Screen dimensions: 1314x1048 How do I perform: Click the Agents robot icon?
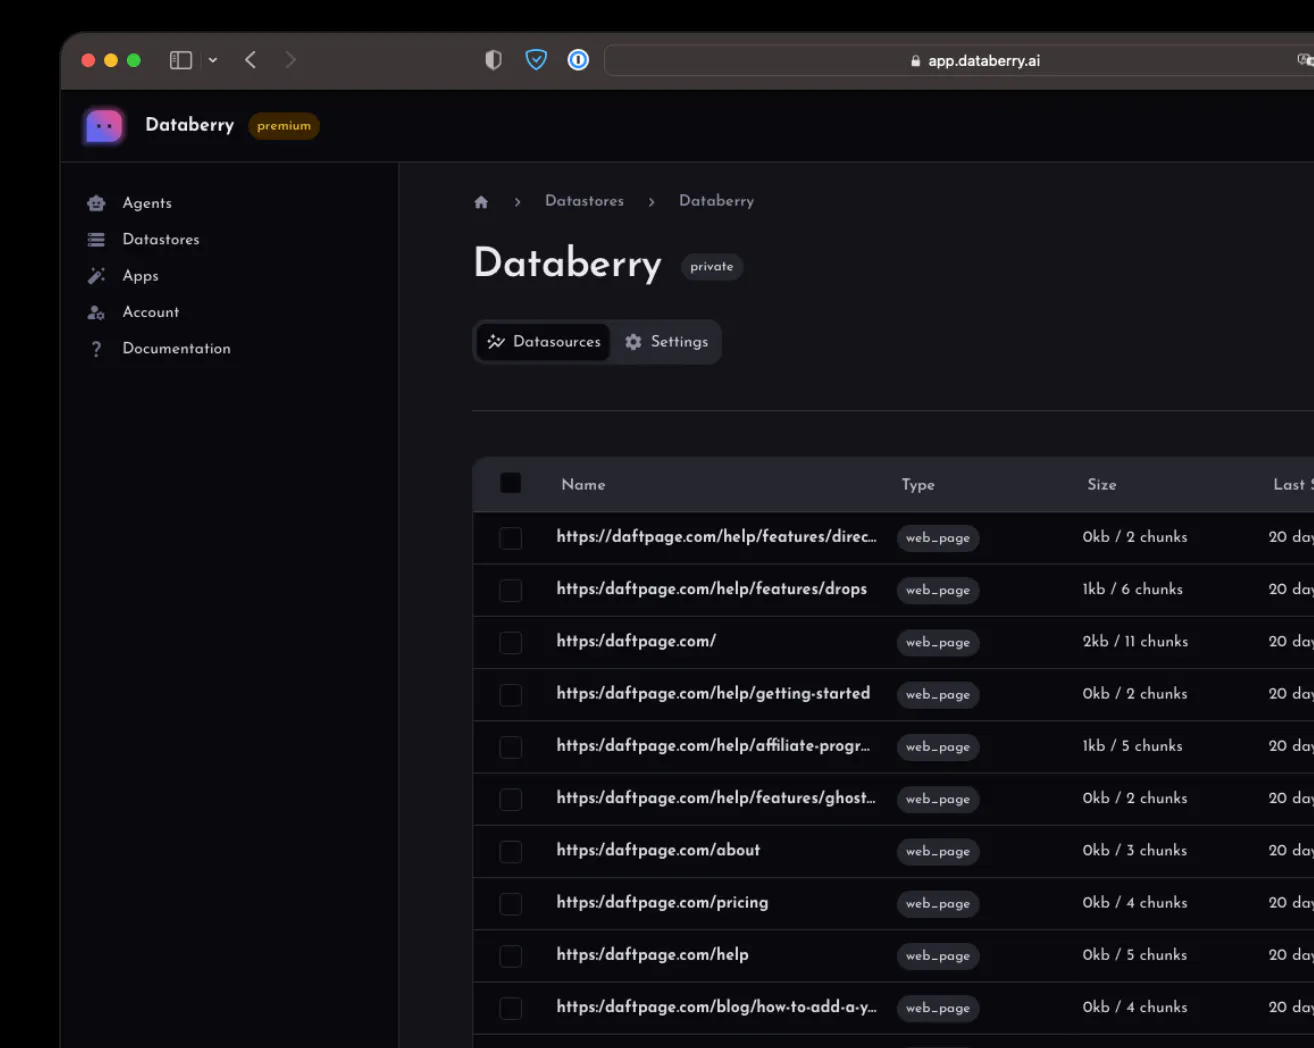[x=96, y=203]
